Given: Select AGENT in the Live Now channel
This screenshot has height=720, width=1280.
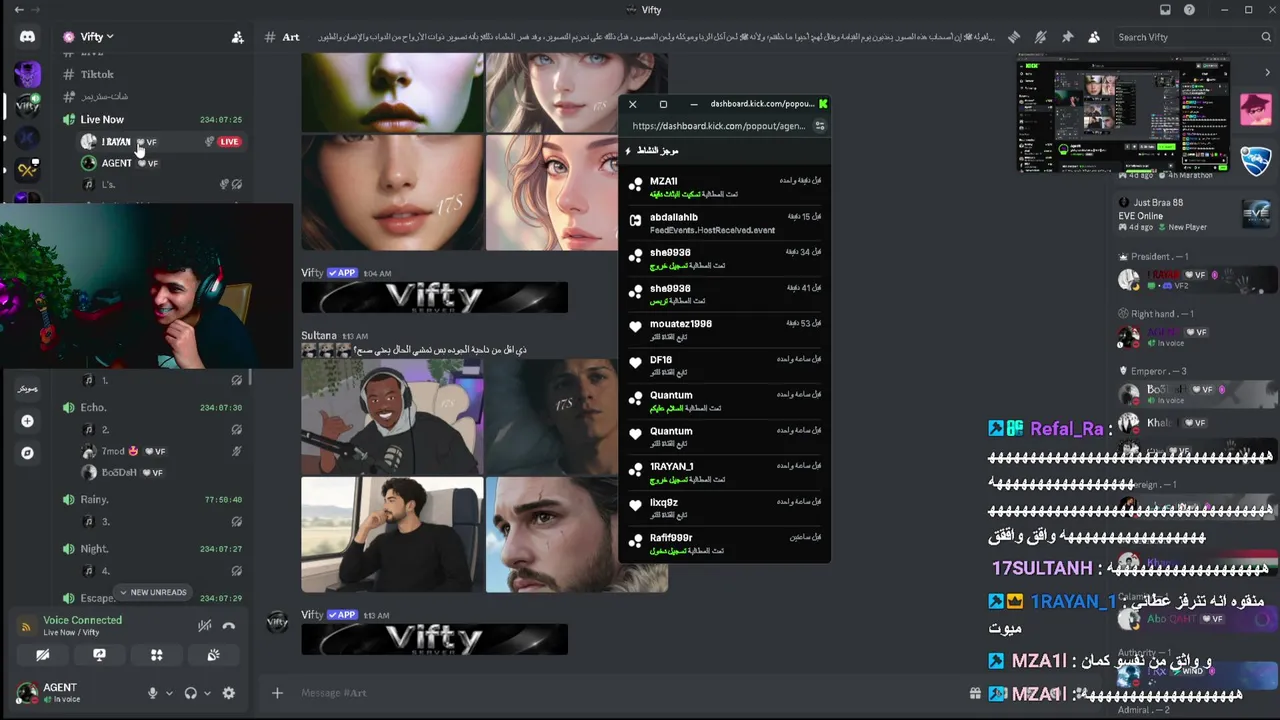Looking at the screenshot, I should click(116, 163).
